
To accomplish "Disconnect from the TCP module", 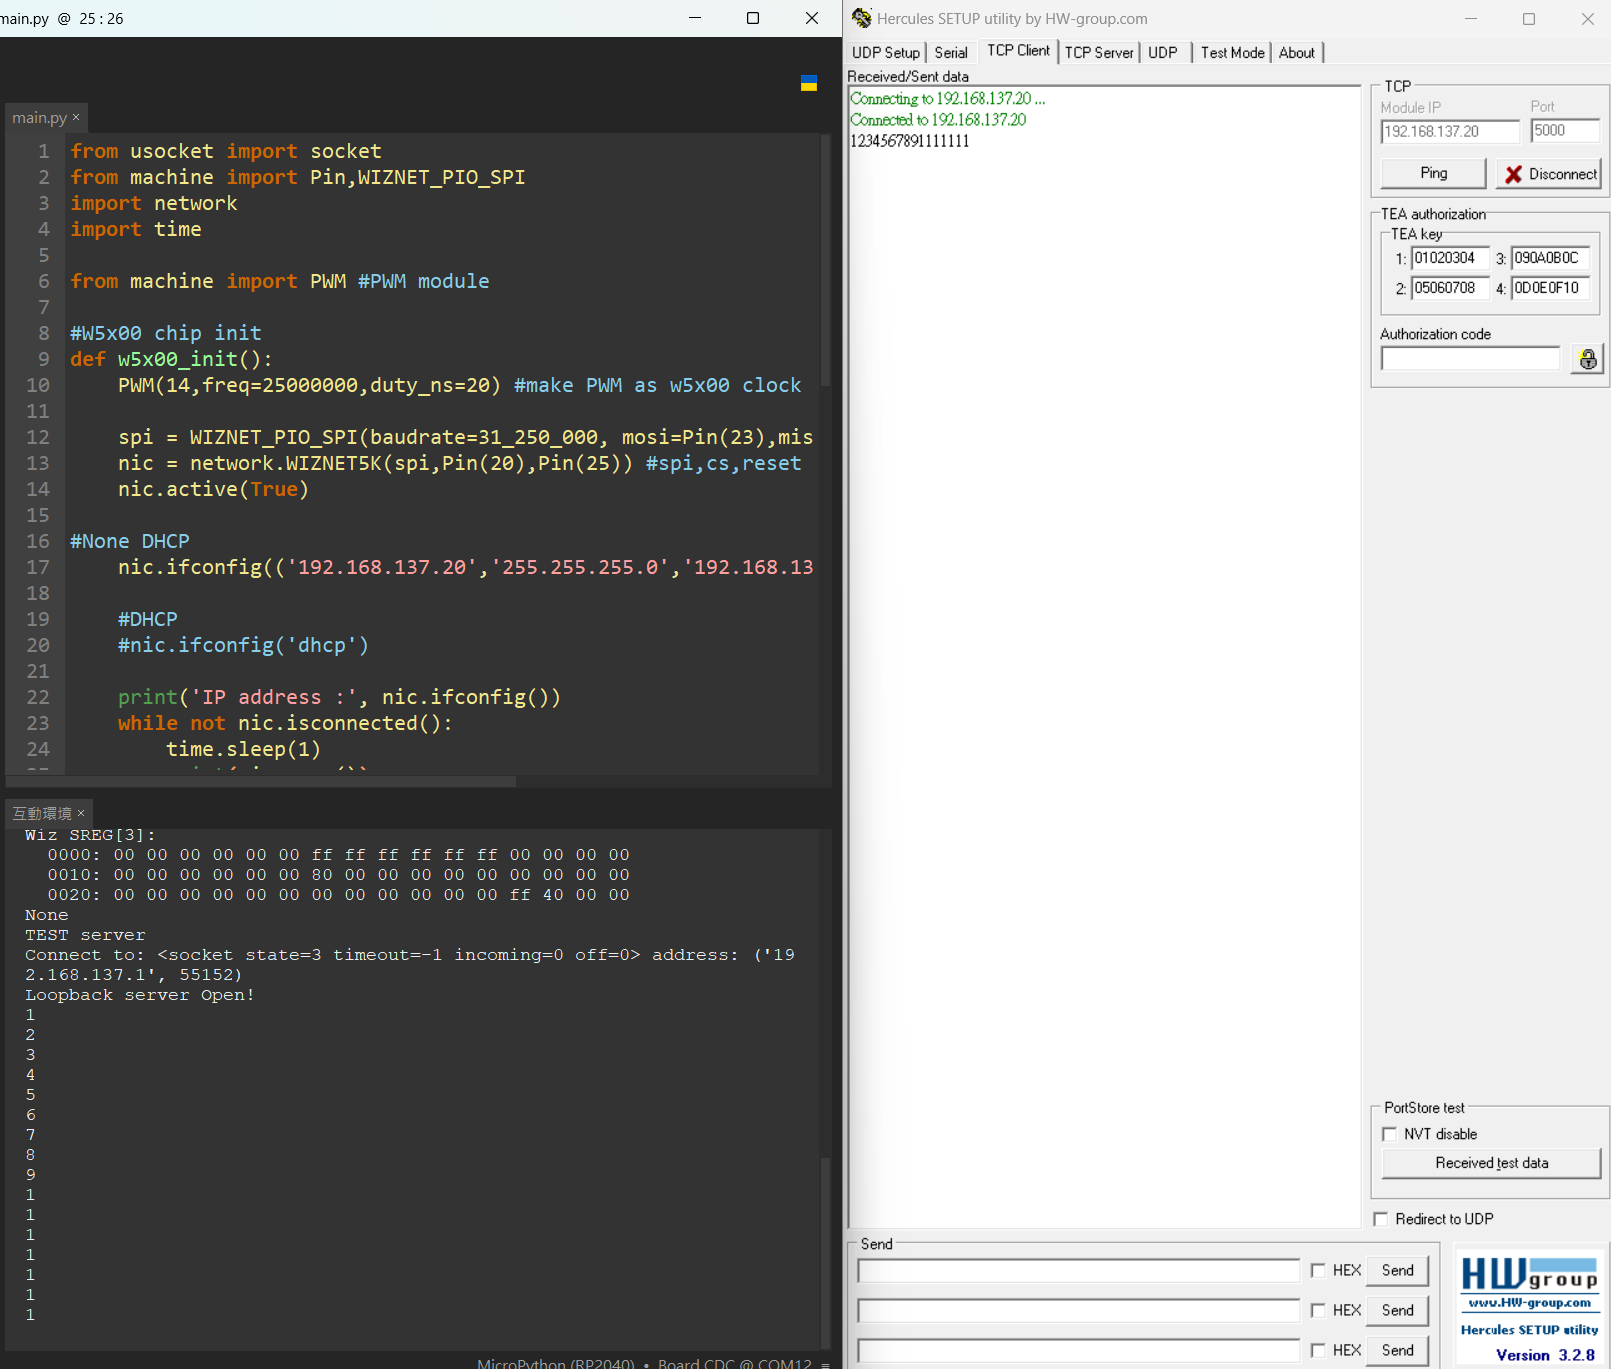I will click(x=1549, y=174).
